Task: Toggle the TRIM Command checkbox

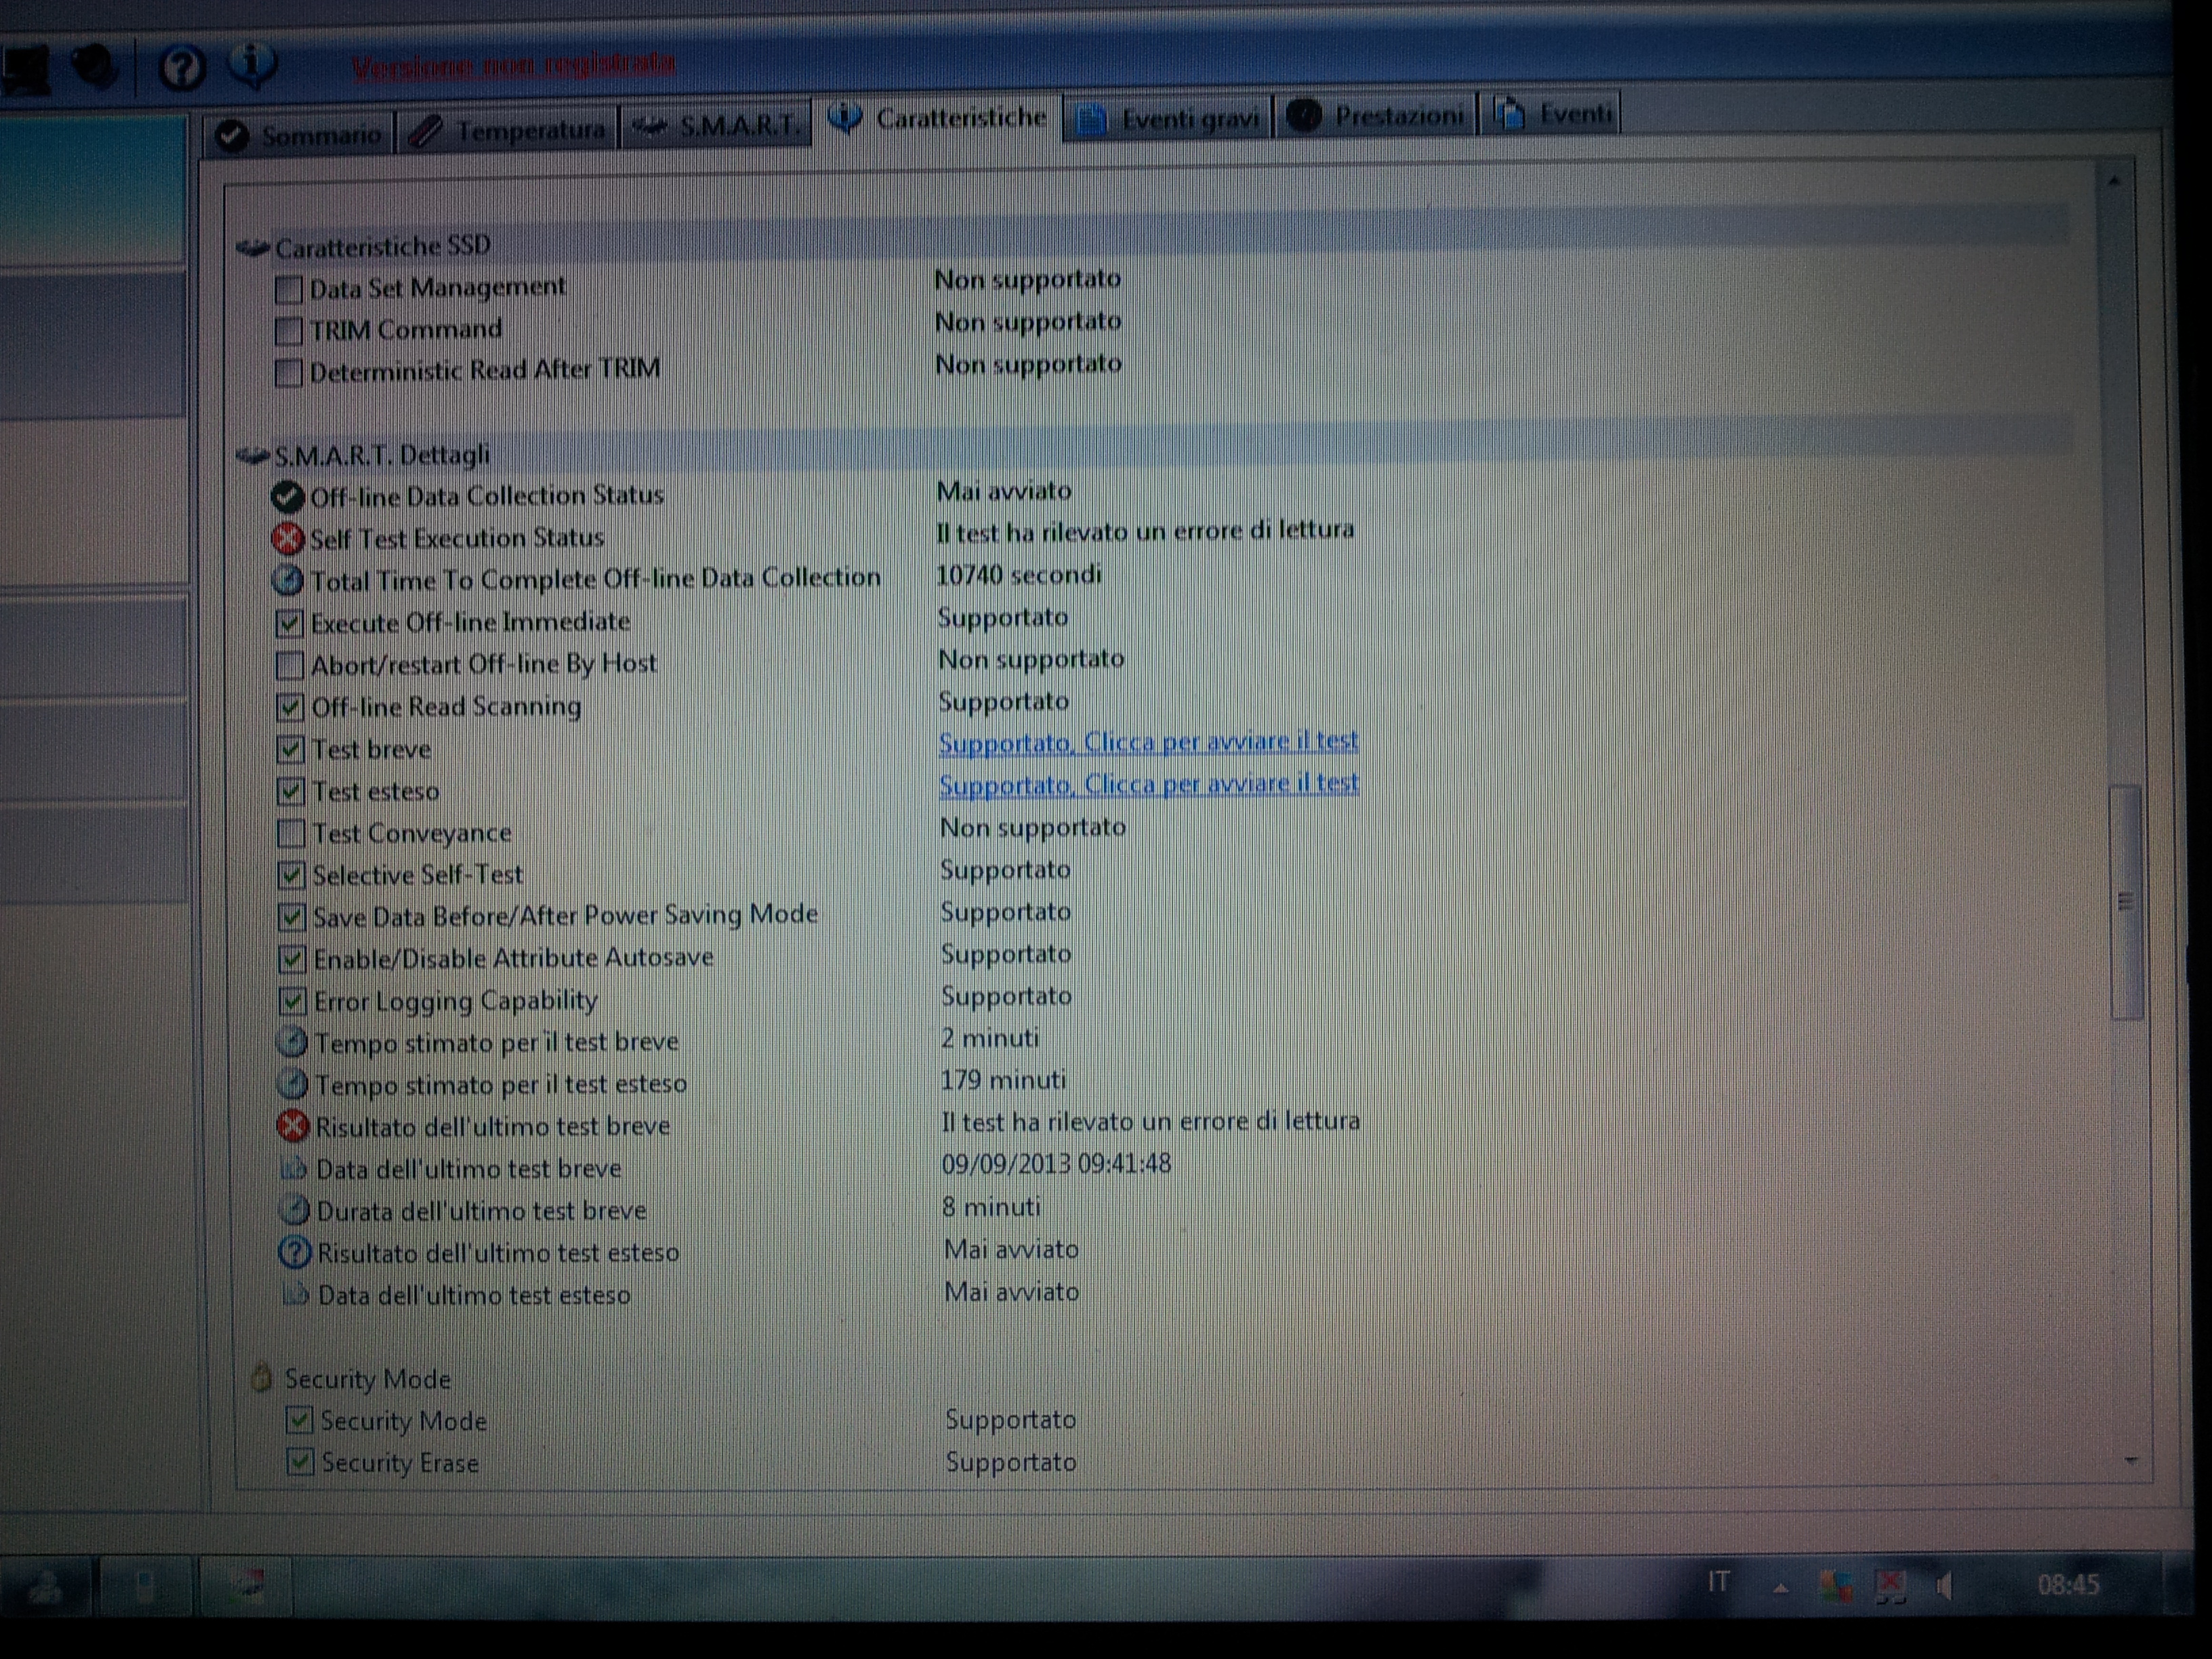Action: pos(288,331)
